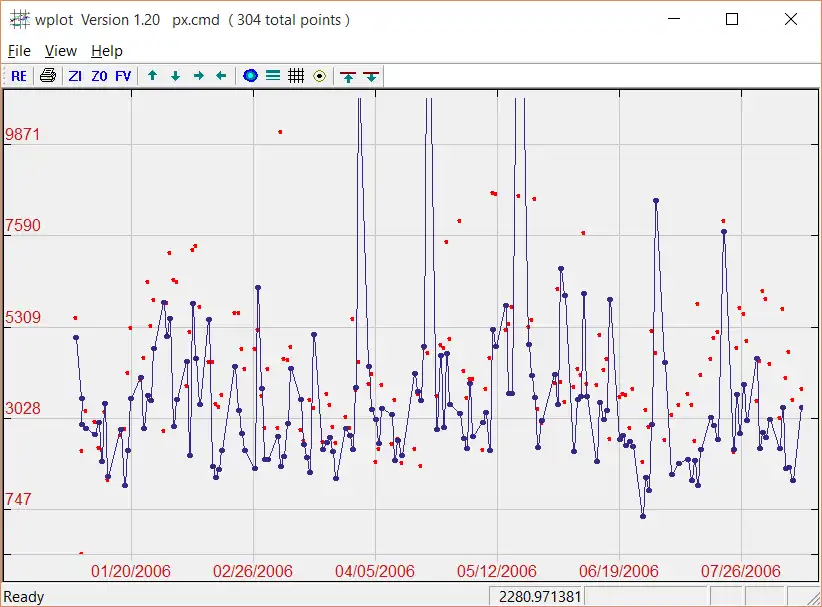Viewport: 822px width, 607px height.
Task: Click the wplot app icon in title bar
Action: click(x=19, y=19)
